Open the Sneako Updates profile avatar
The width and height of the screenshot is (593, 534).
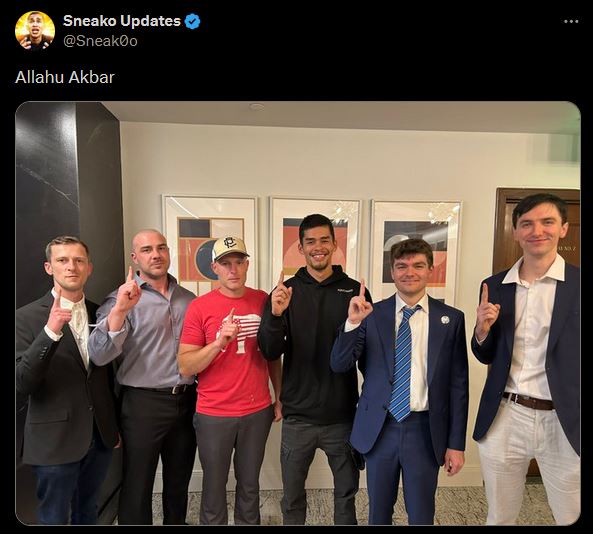tap(35, 31)
